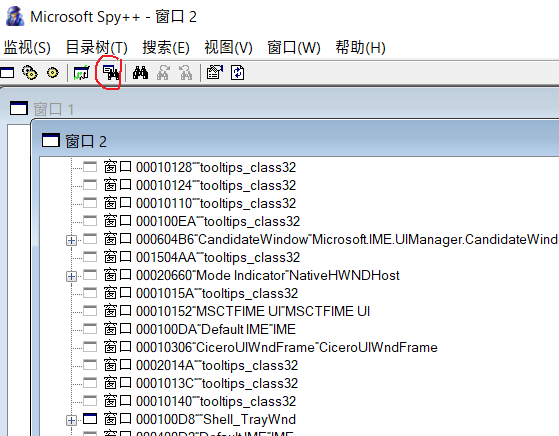Open the Threads view gear icon
559x436 pixels.
53,73
